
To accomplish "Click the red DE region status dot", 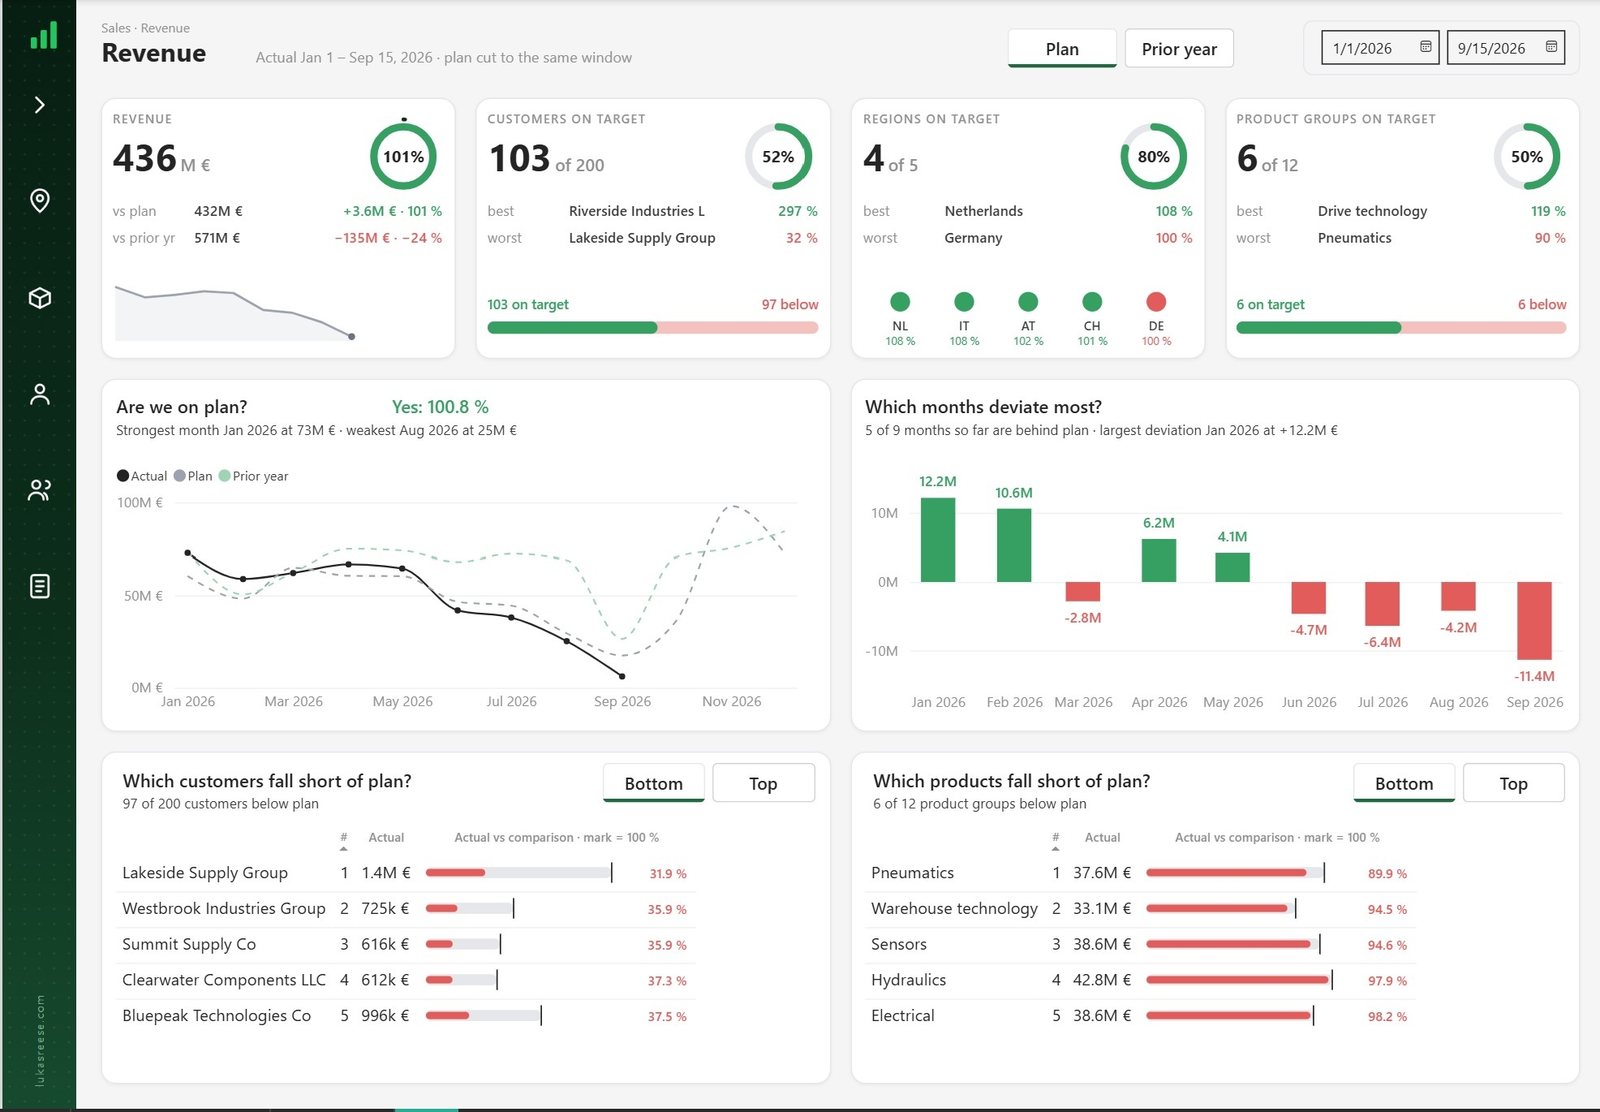I will click(x=1156, y=302).
